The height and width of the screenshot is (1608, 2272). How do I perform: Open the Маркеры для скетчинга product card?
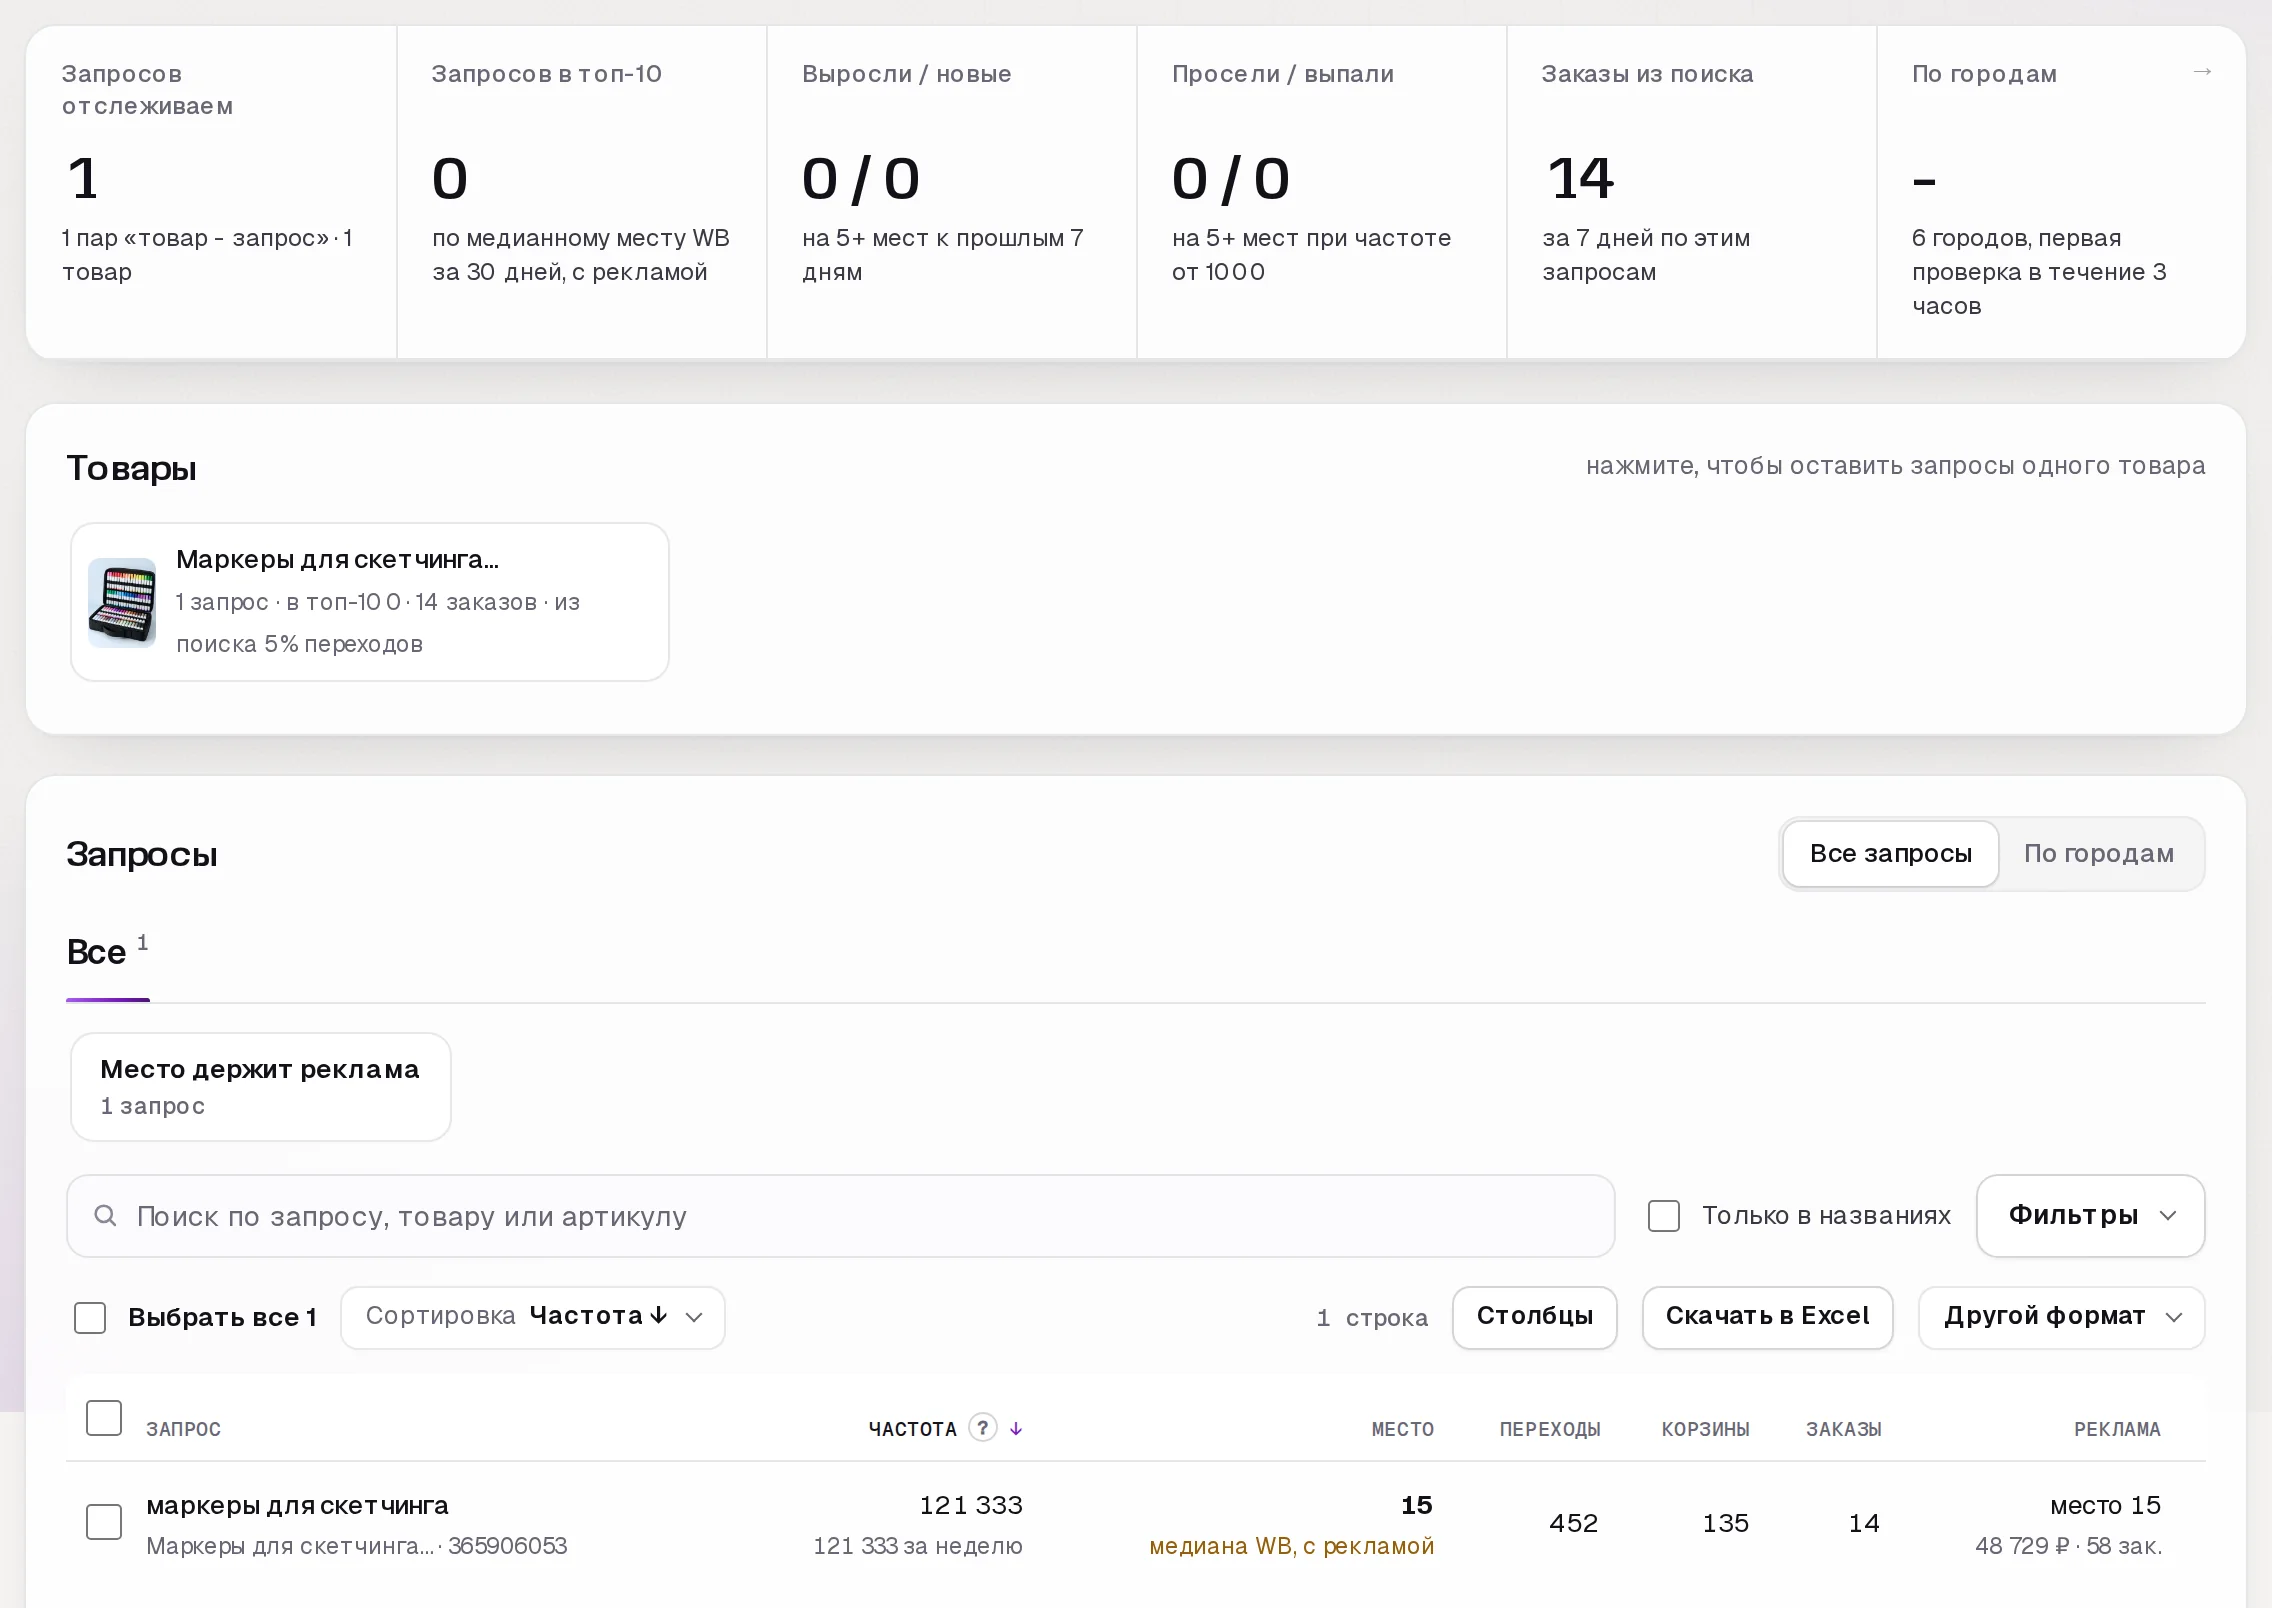click(370, 602)
